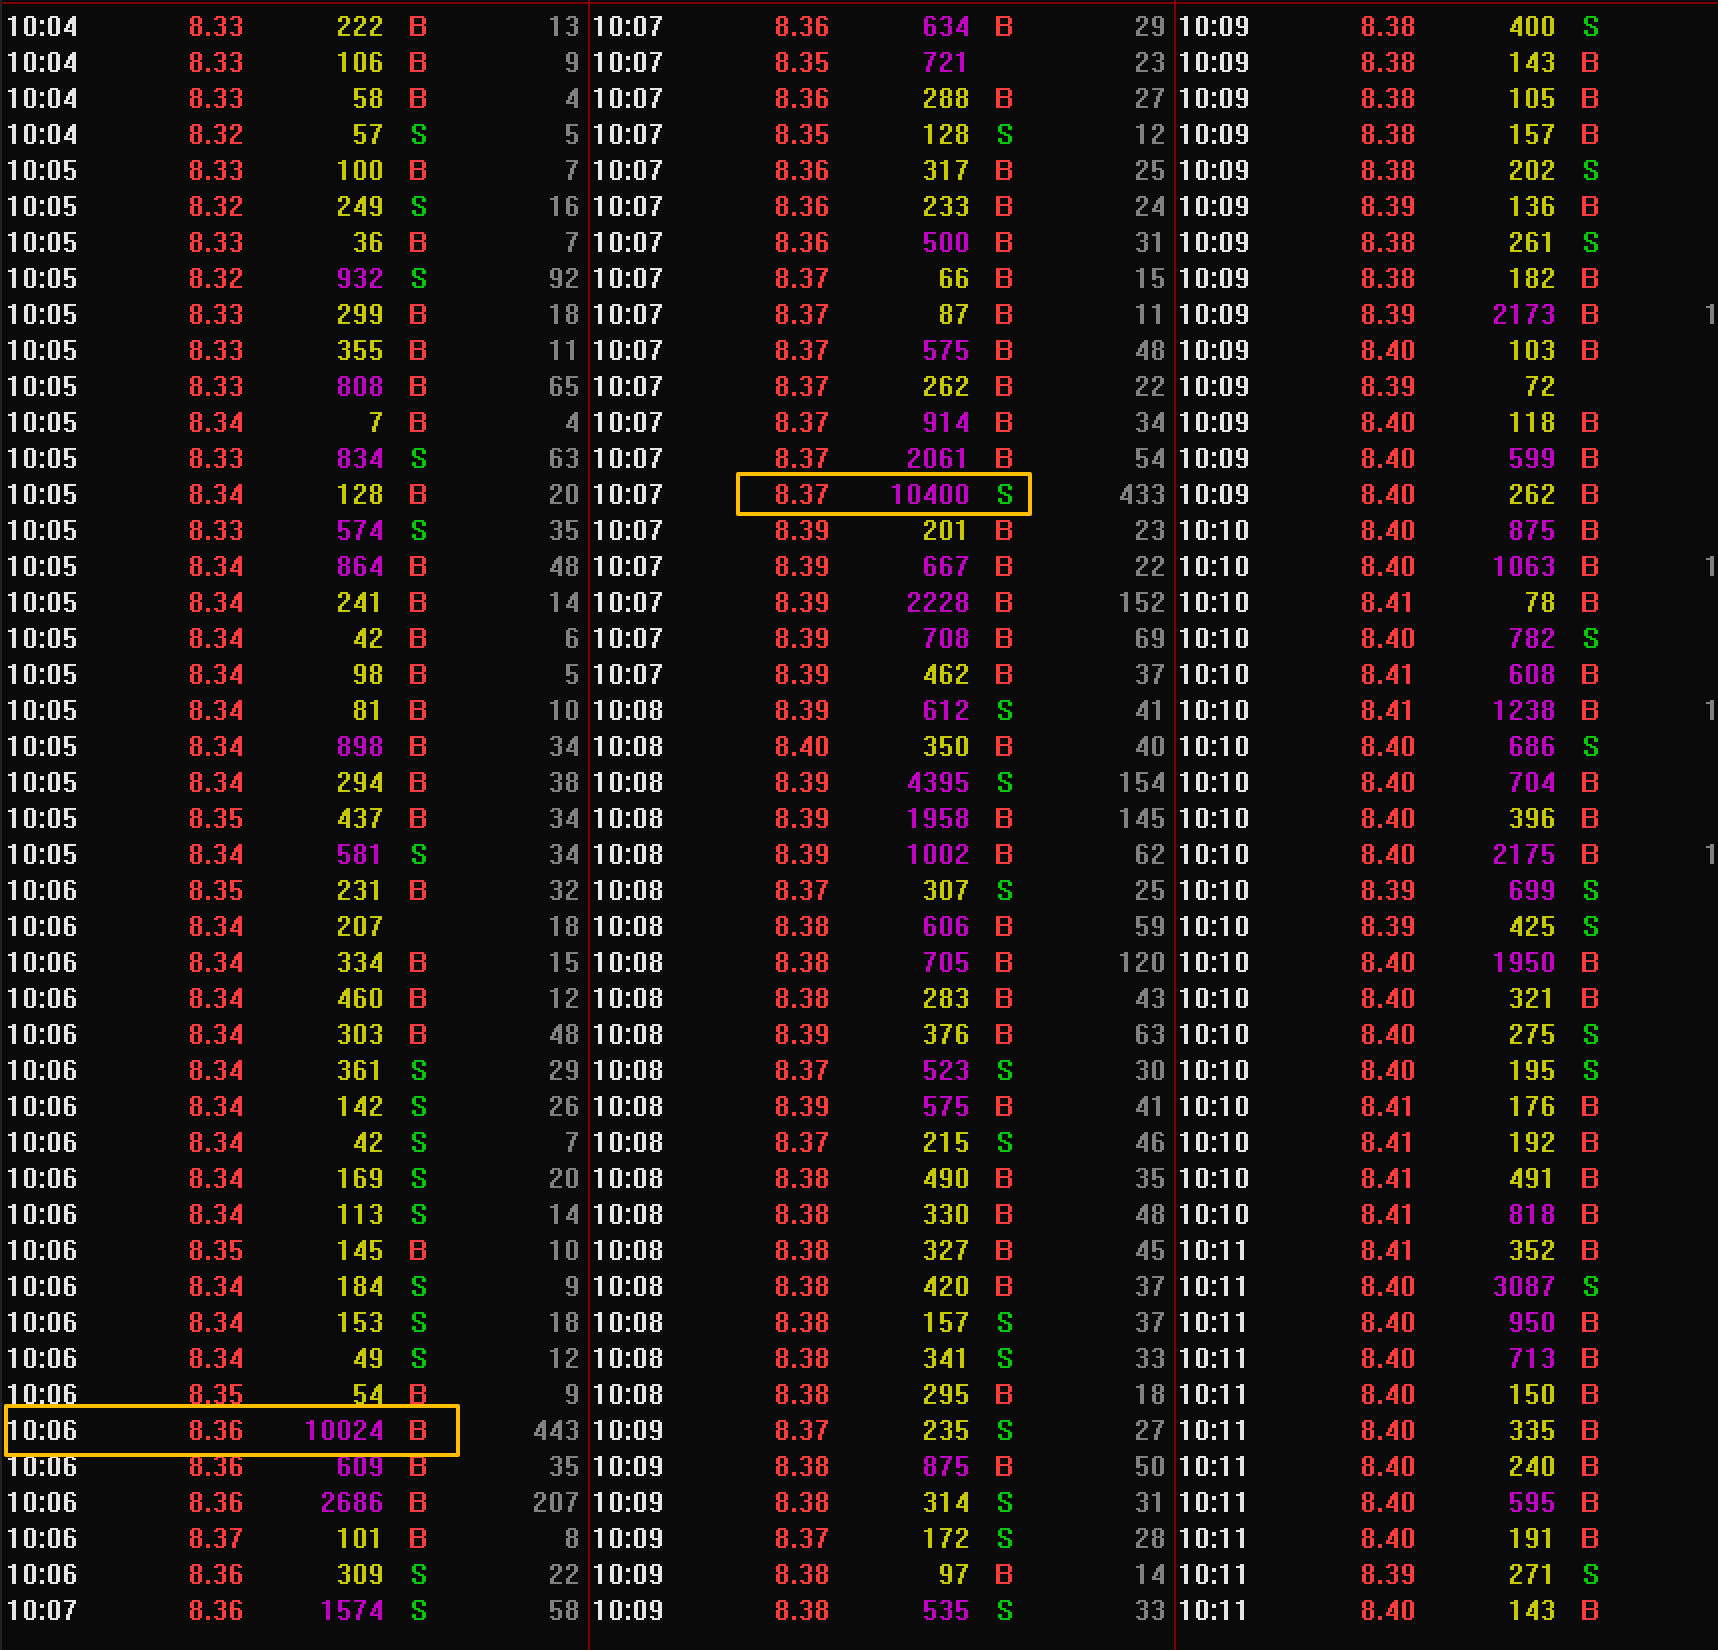Viewport: 1718px width, 1650px height.
Task: Select the 2173 volume cell at 10:09
Action: 1524,314
